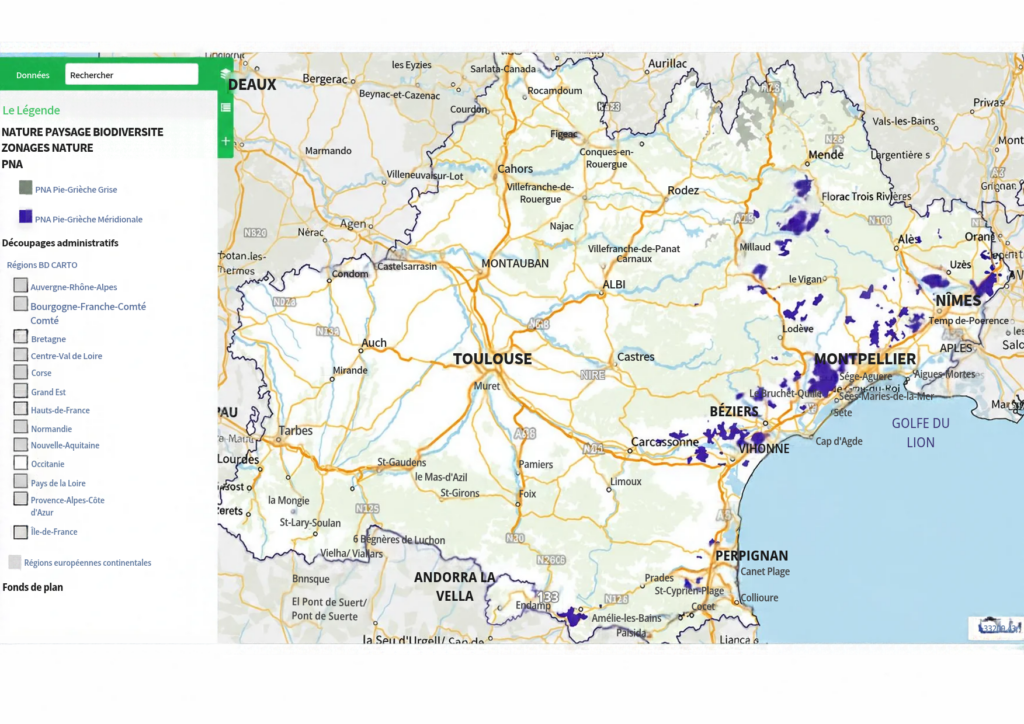Click the Rechercher search field
The width and height of the screenshot is (1024, 724).
click(x=132, y=74)
